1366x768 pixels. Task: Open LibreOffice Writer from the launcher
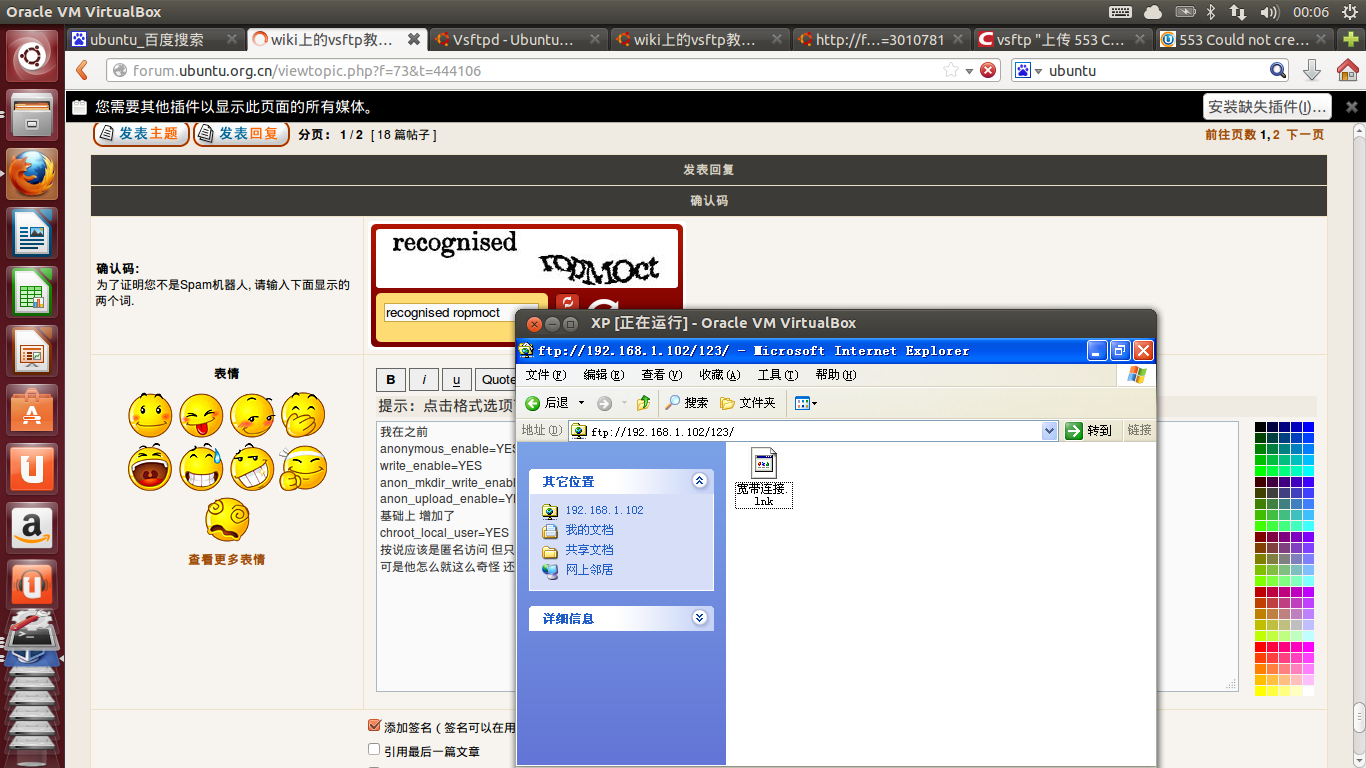pyautogui.click(x=32, y=234)
